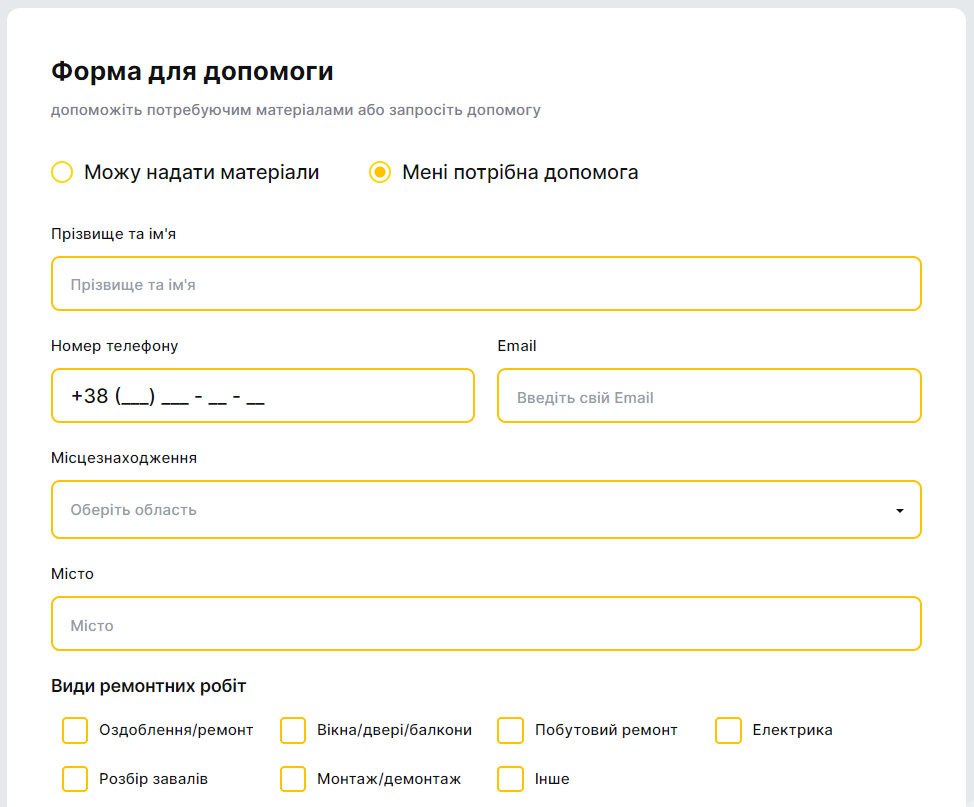Select 'Мені потрібна допомога' radio button
The image size is (974, 807).
coord(380,172)
